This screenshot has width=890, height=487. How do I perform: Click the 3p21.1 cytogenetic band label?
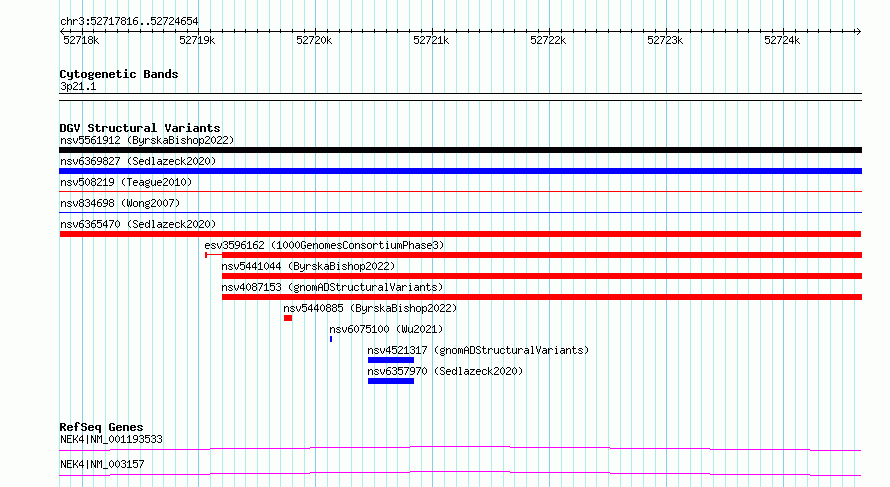click(78, 86)
